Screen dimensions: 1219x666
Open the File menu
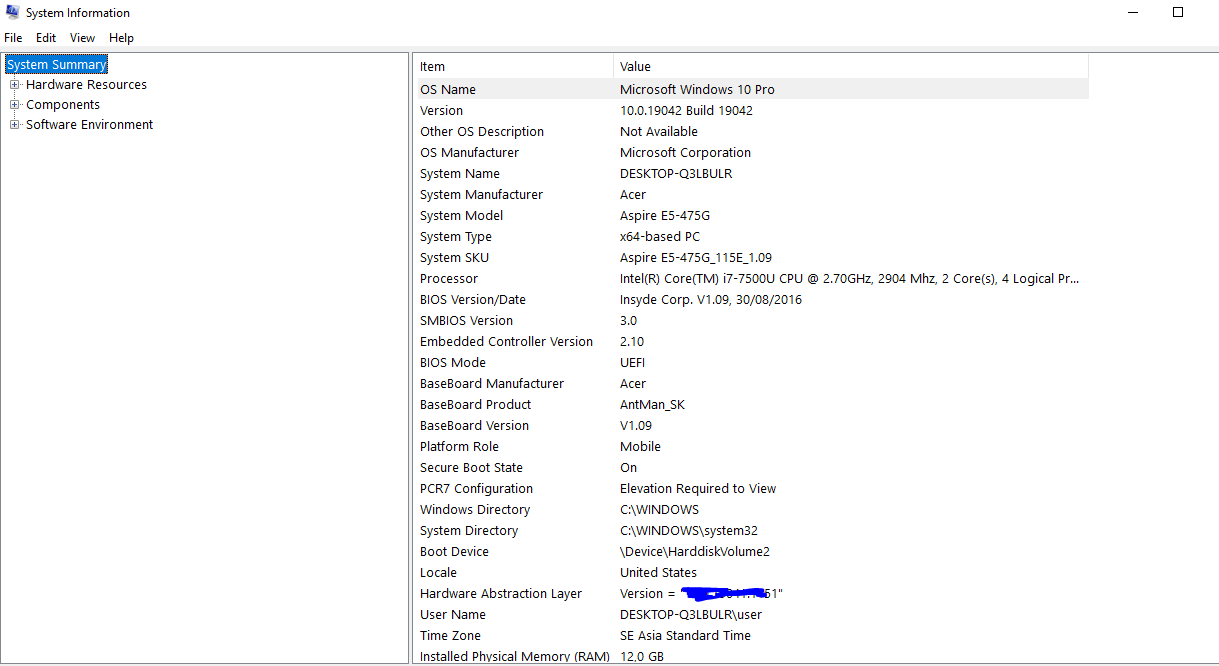click(x=13, y=38)
